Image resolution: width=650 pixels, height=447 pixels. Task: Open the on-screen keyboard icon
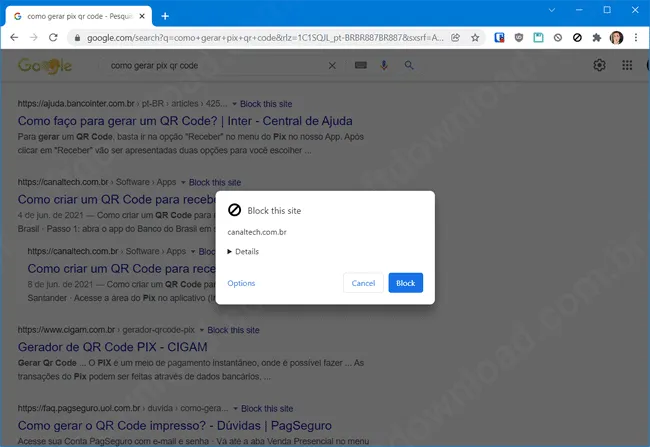pos(361,65)
